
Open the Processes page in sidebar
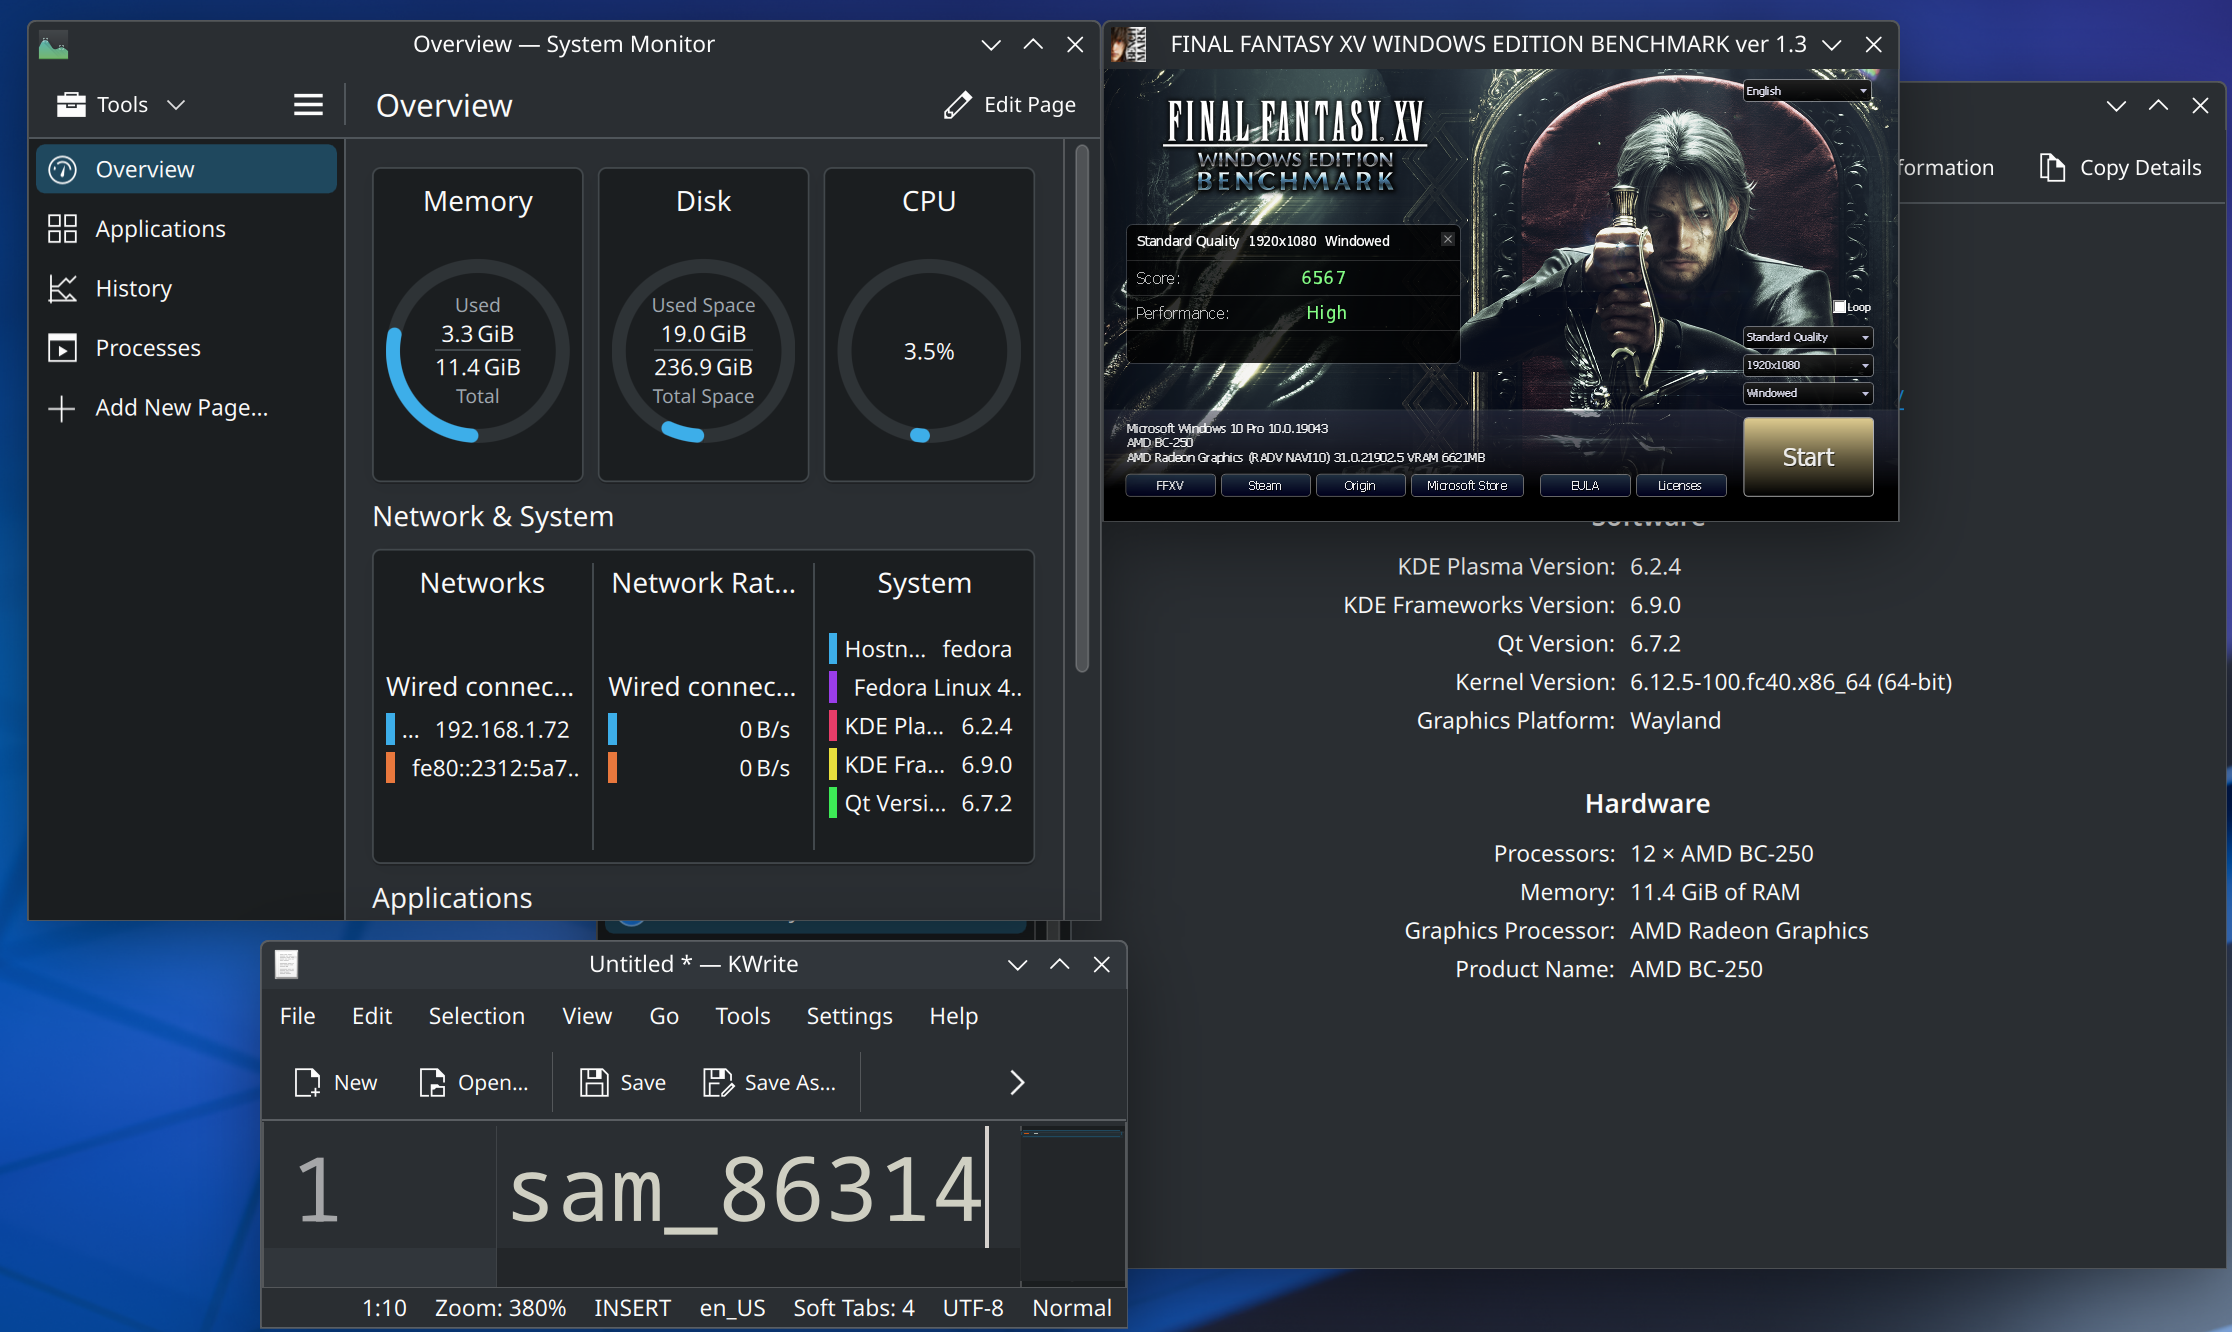187,348
